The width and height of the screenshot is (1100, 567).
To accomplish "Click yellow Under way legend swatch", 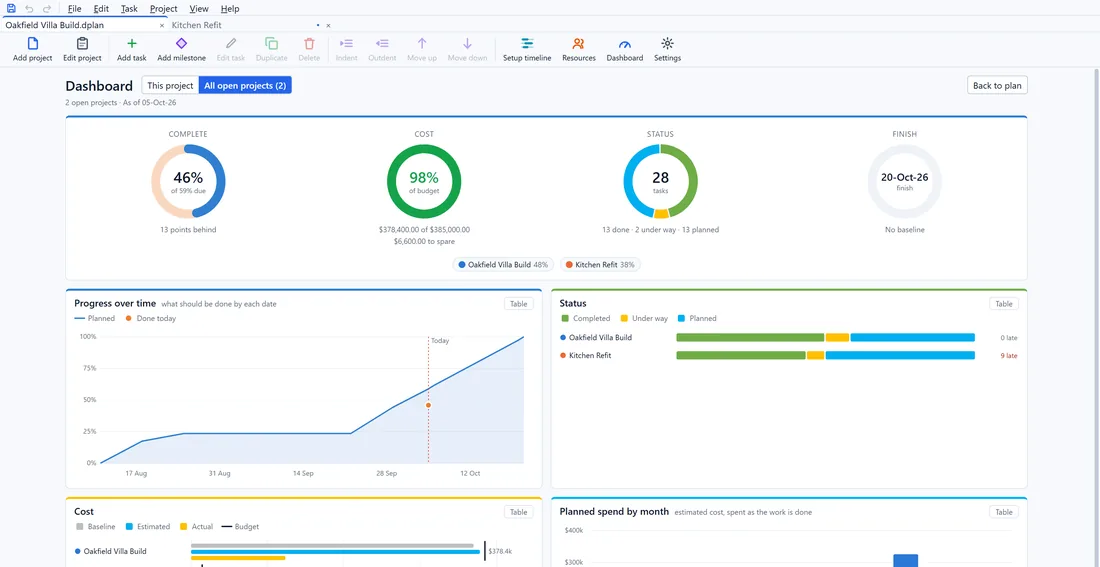I will 624,319.
